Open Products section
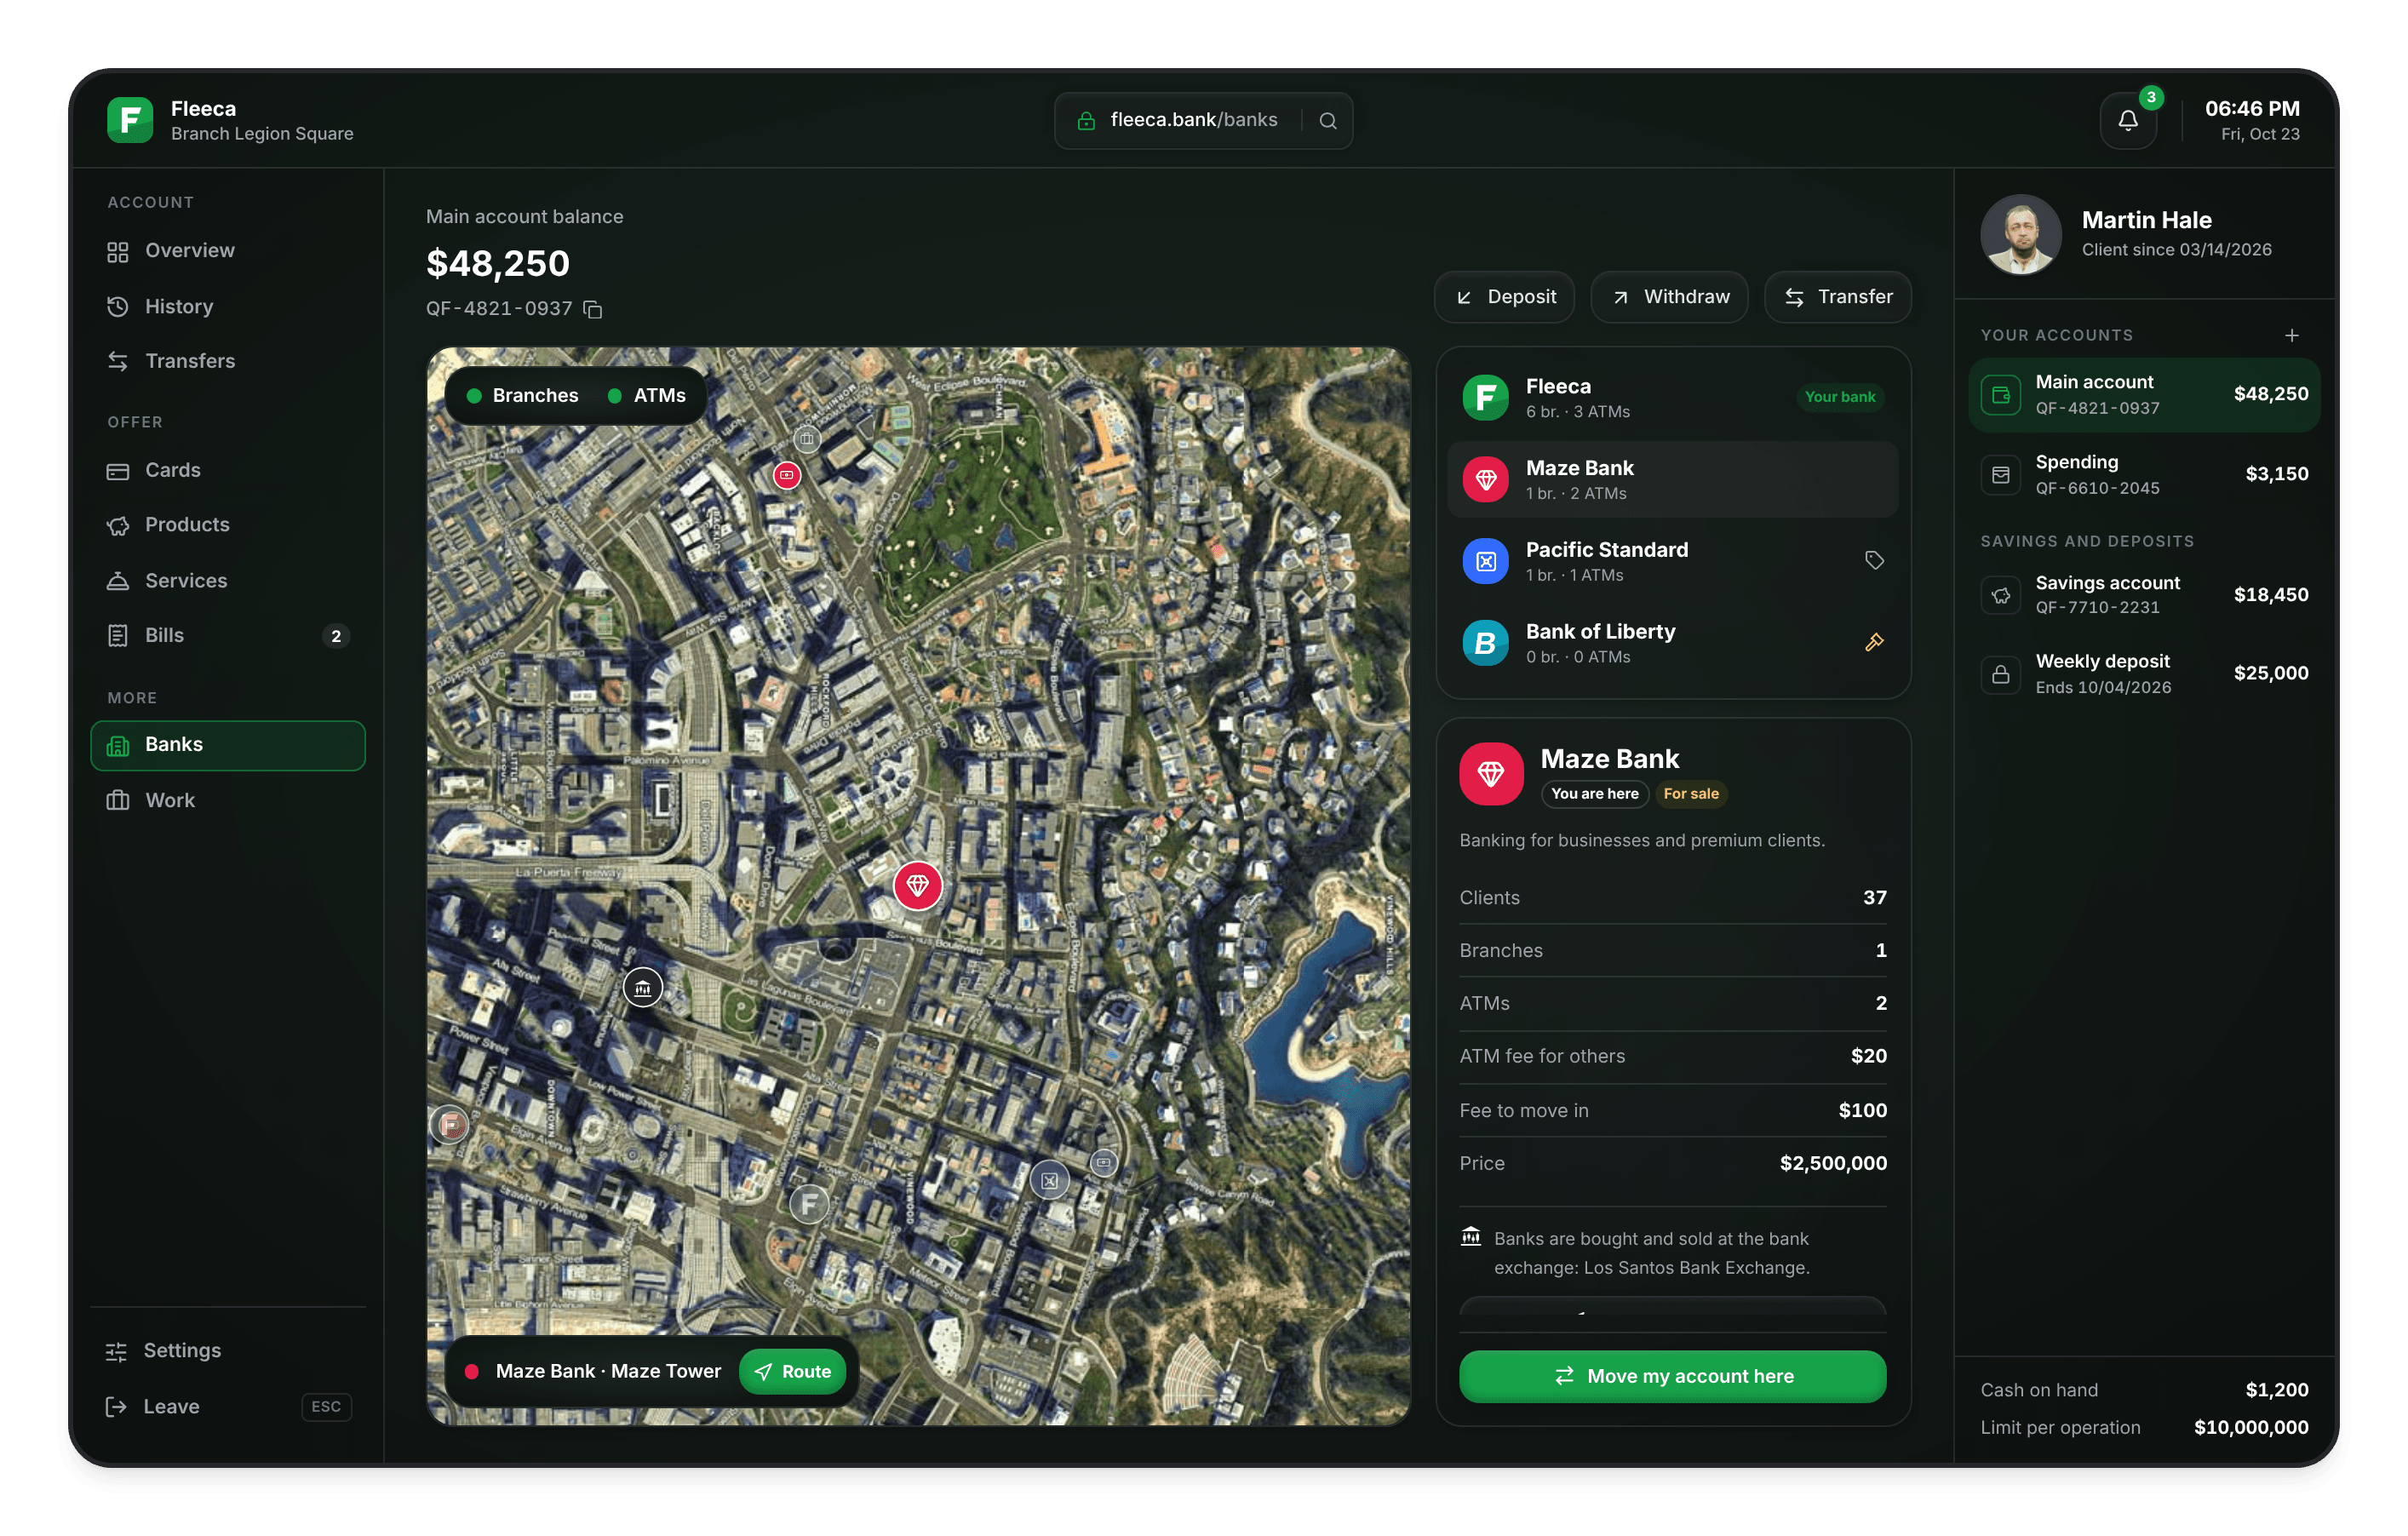2408x1536 pixels. pos(228,525)
